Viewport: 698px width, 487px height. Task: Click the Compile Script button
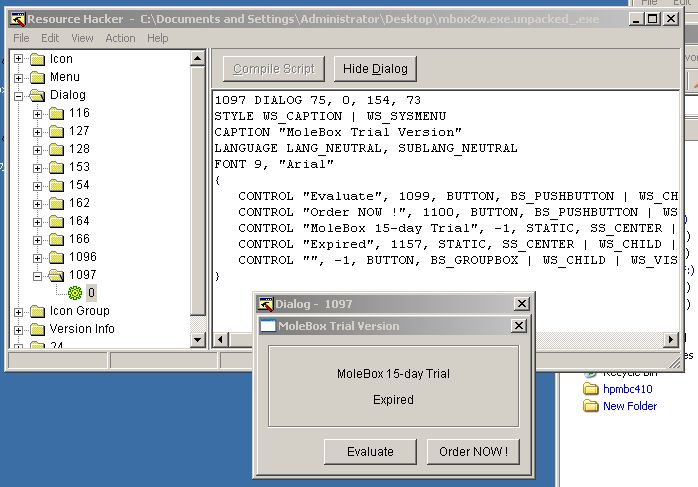[274, 69]
